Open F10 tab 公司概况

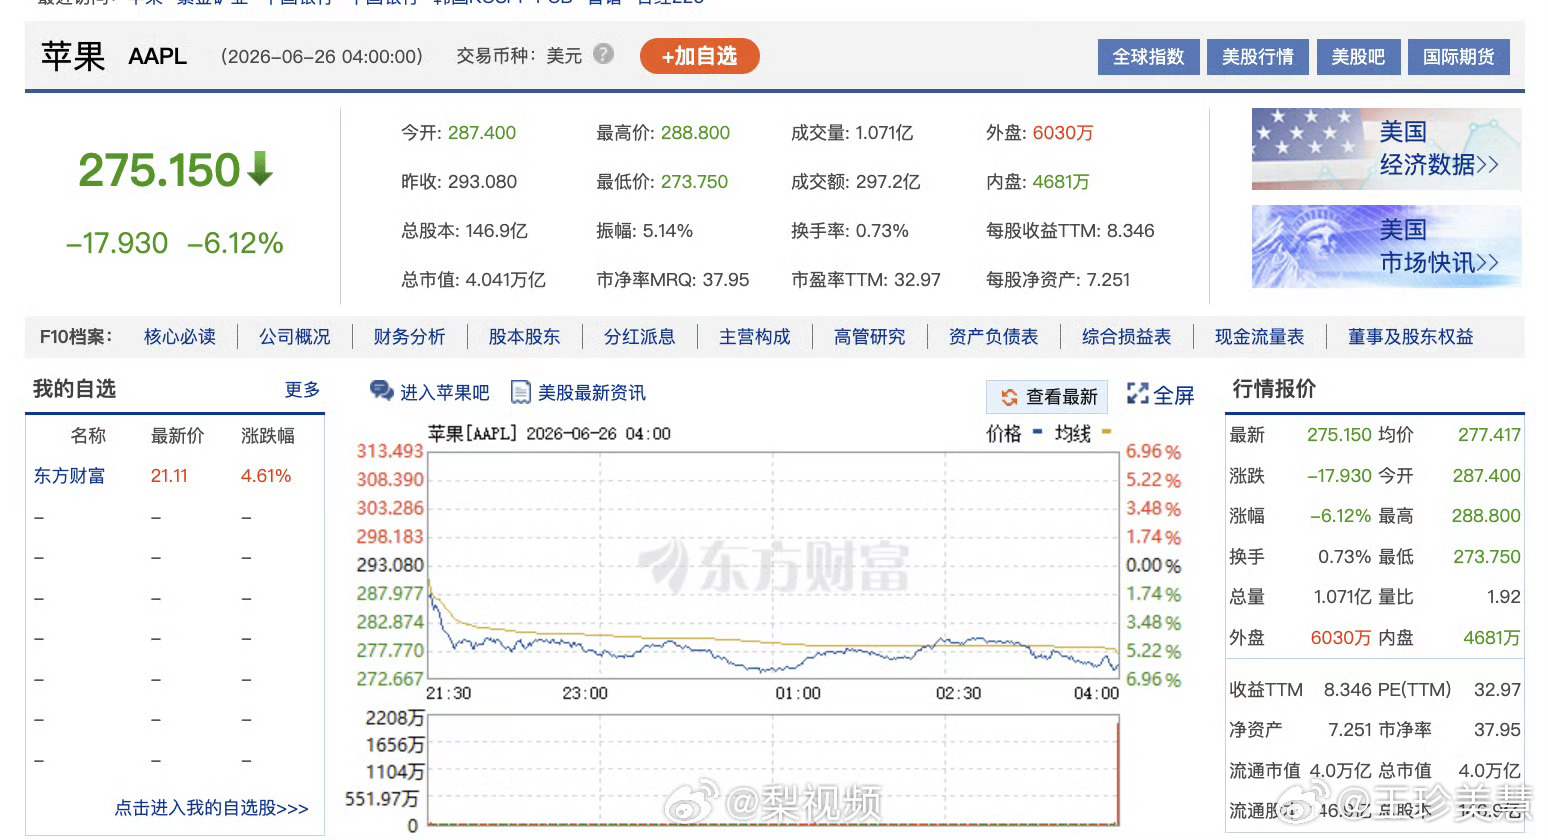(295, 337)
